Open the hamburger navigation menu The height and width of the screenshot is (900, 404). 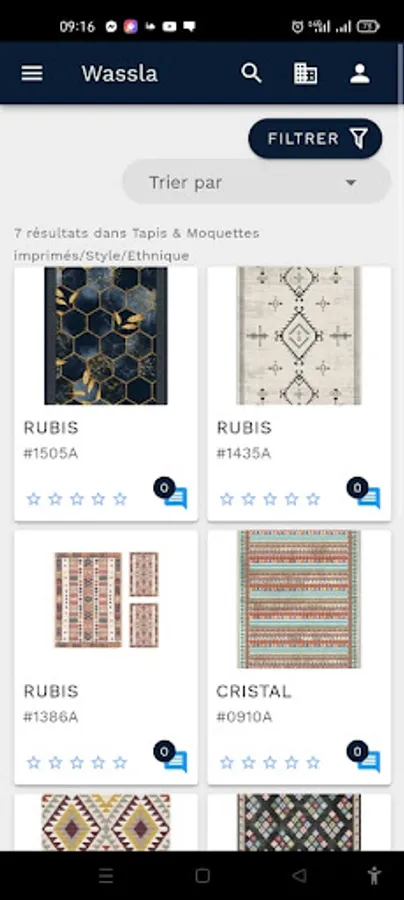[x=32, y=73]
